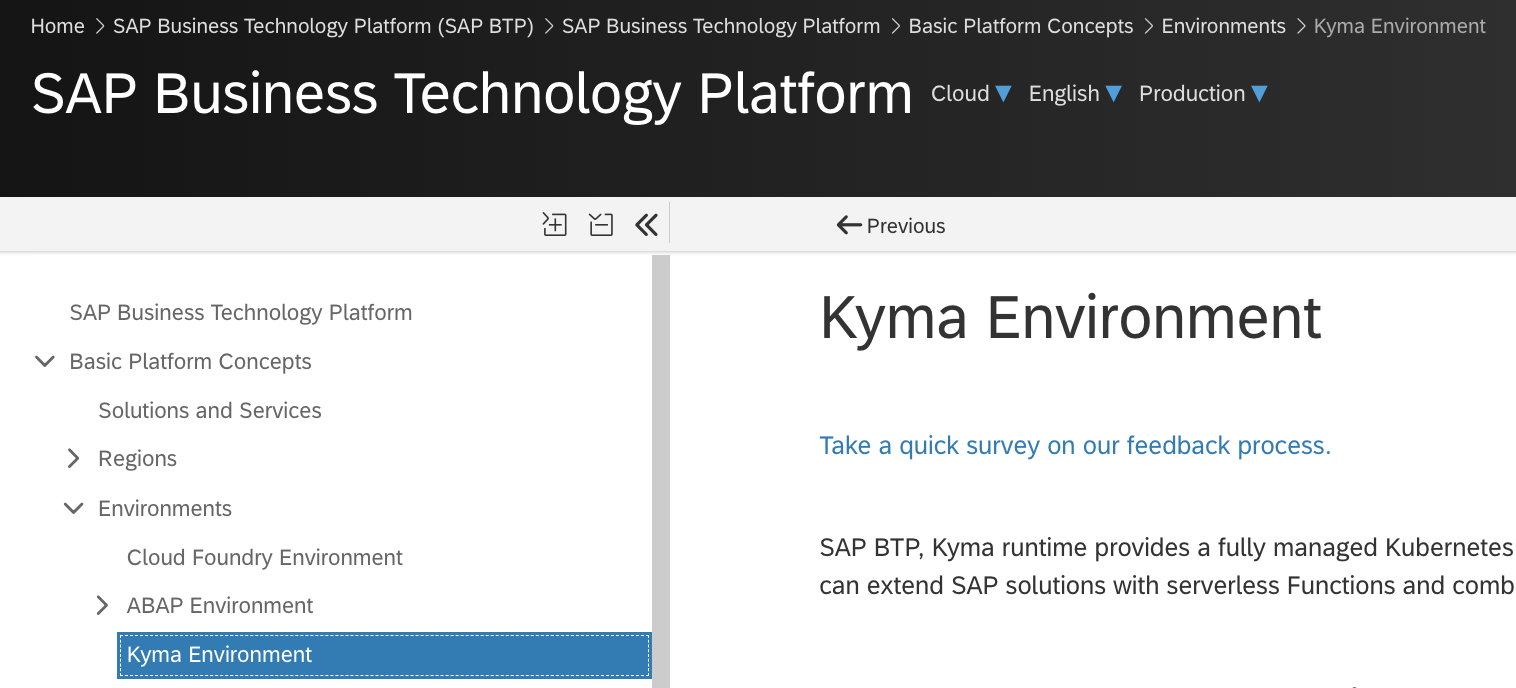Select Kyma Environment in the tree
1516x688 pixels.
220,655
